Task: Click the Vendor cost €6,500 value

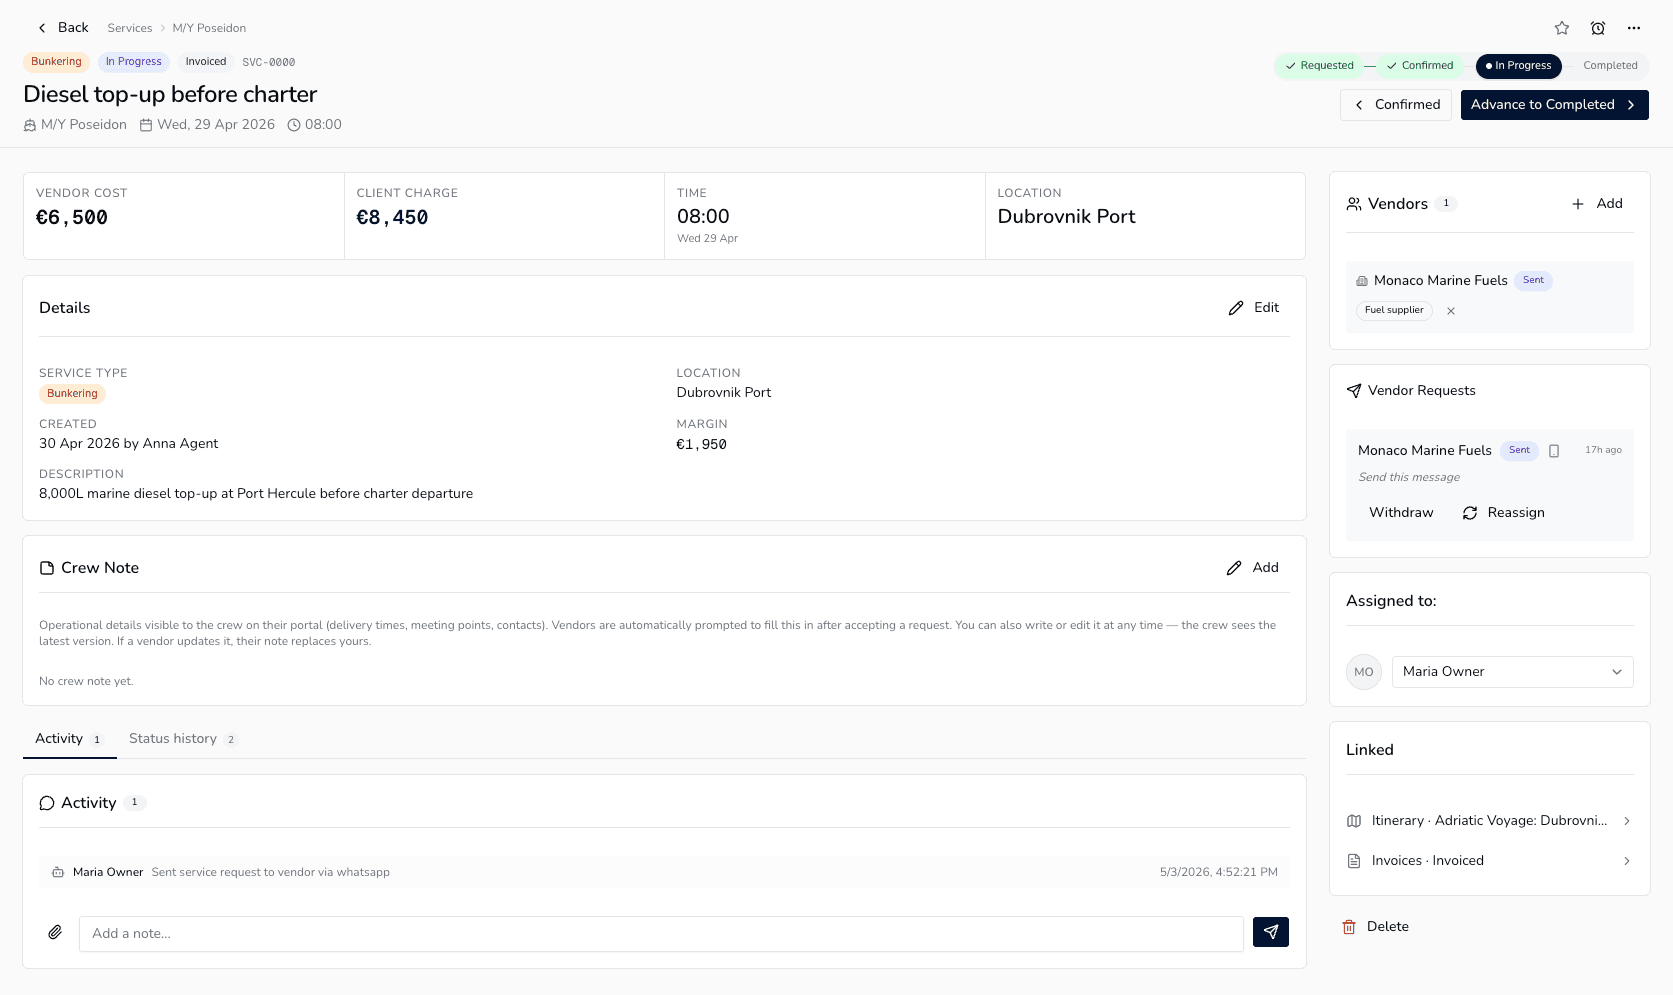Action: point(72,218)
